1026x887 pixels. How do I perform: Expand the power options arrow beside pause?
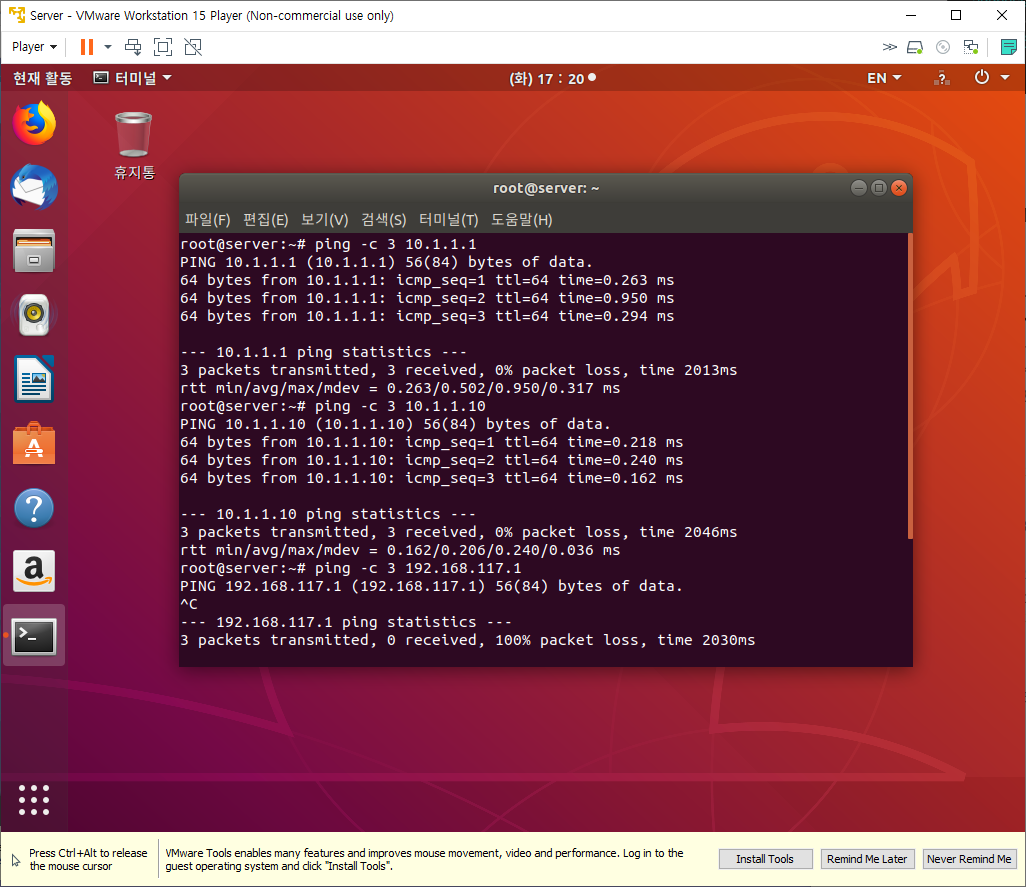point(108,47)
